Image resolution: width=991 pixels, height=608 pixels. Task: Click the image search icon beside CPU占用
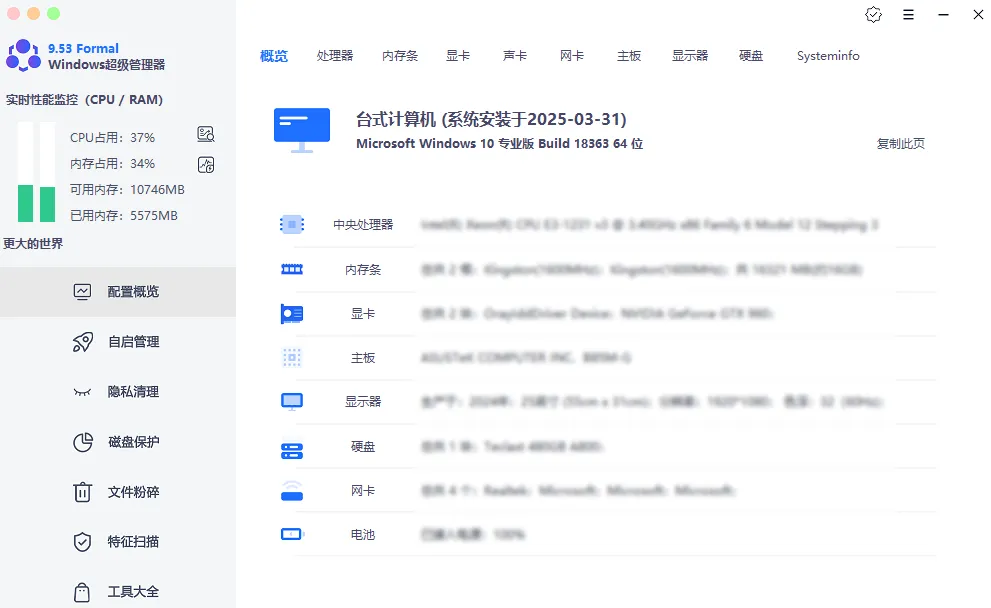pyautogui.click(x=206, y=134)
